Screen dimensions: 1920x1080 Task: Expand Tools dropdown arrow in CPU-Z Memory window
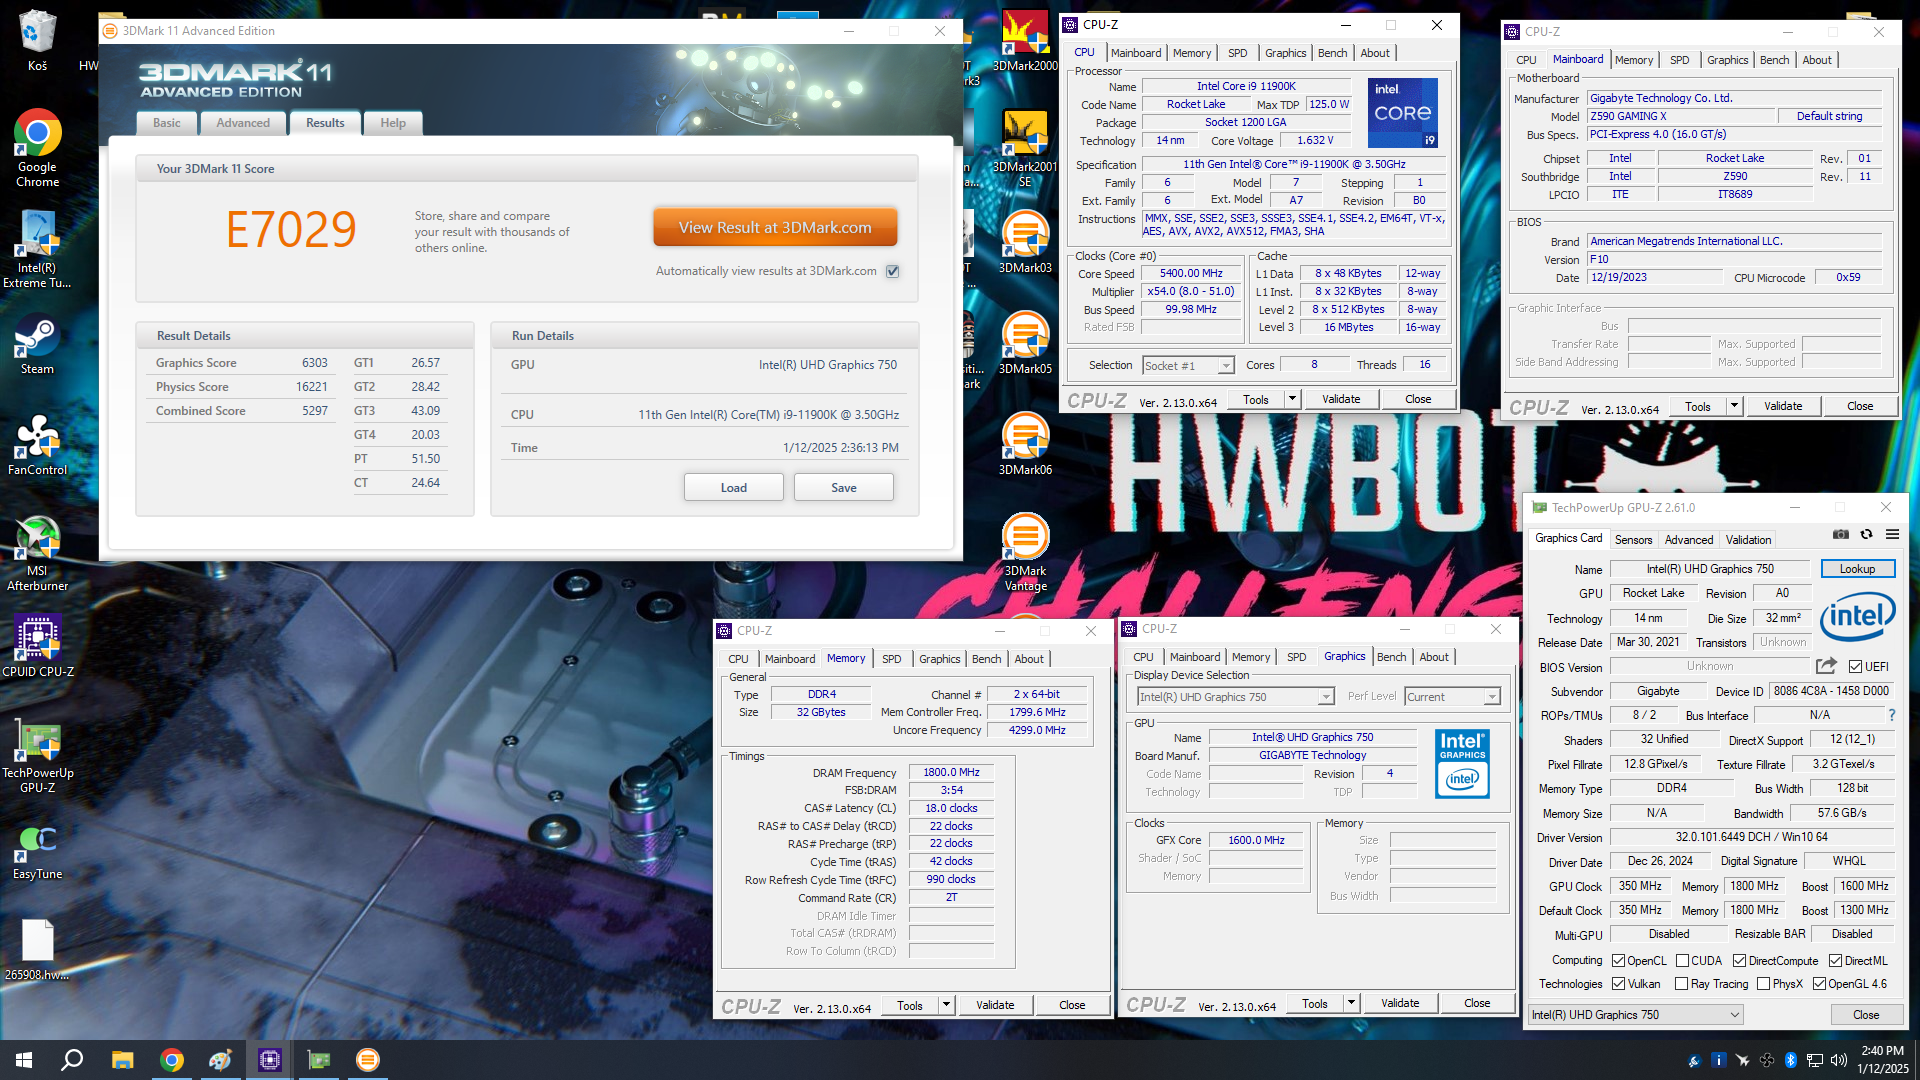click(945, 1005)
